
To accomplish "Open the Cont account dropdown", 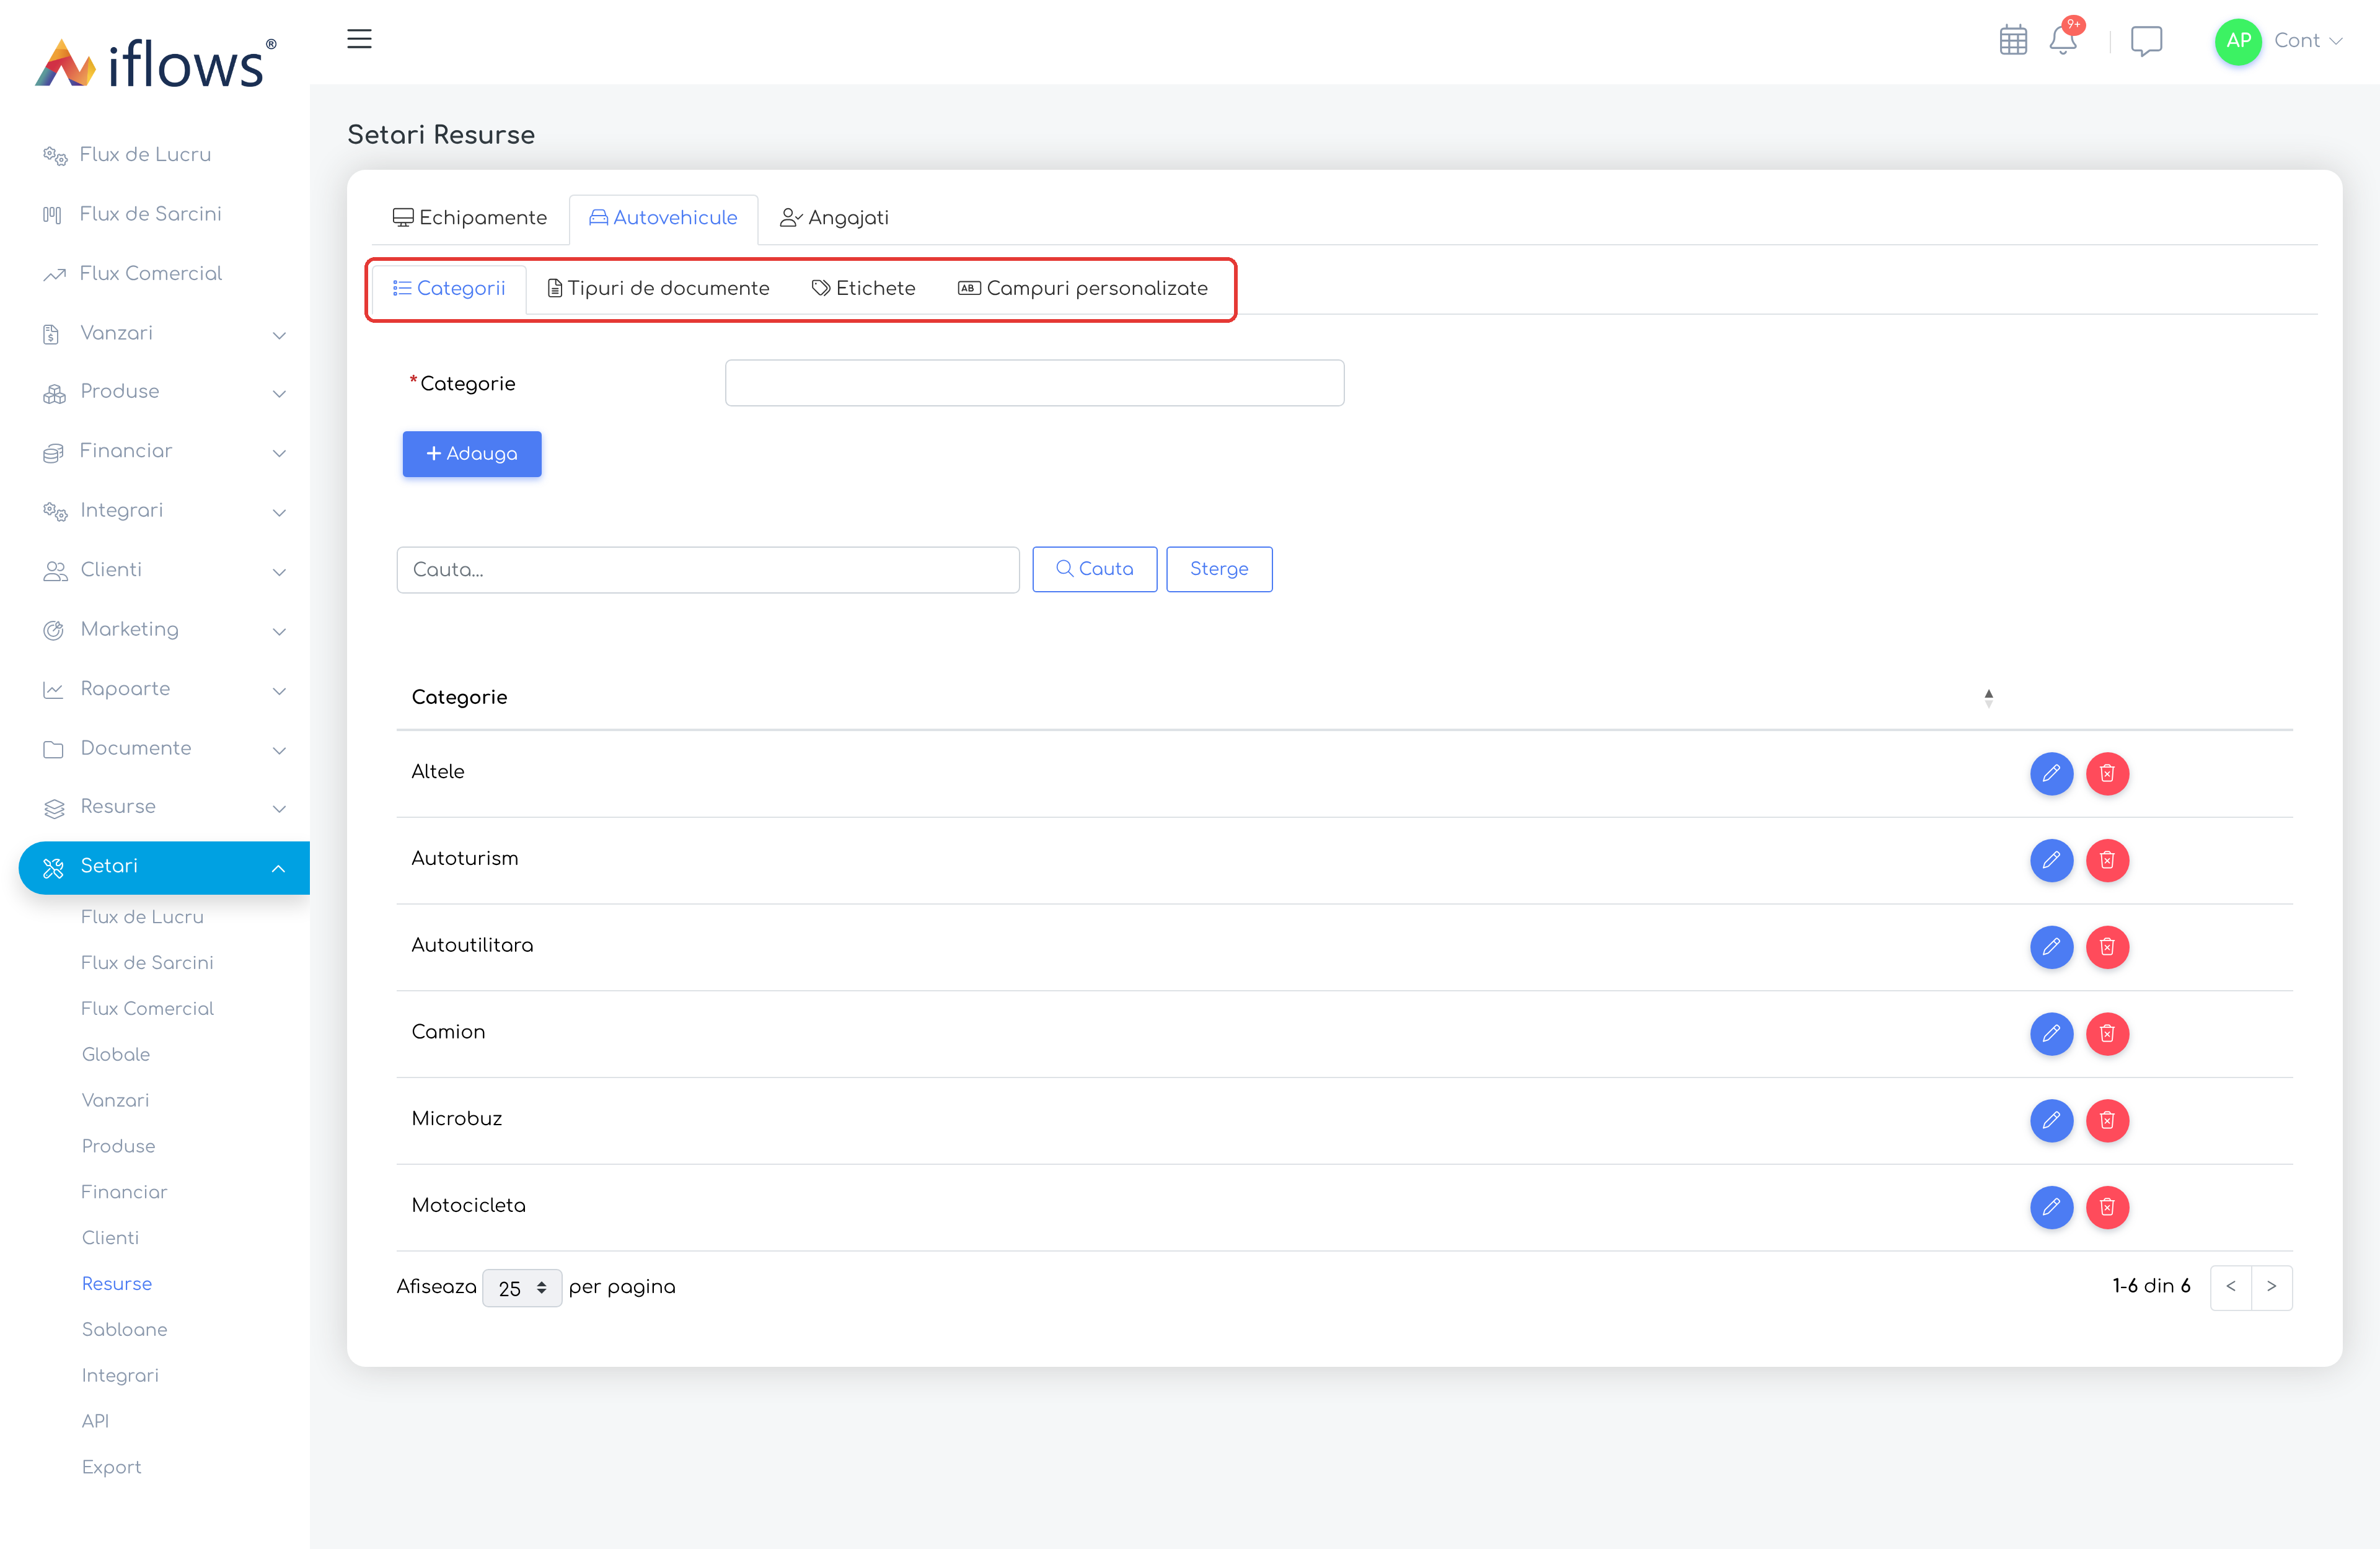I will (x=2308, y=41).
